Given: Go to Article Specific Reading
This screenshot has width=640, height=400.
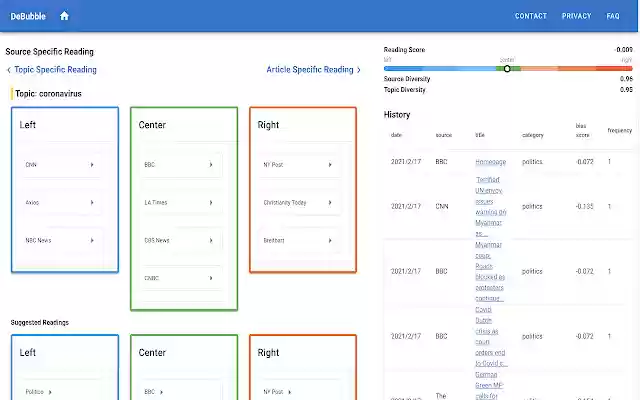Looking at the screenshot, I should pos(310,70).
